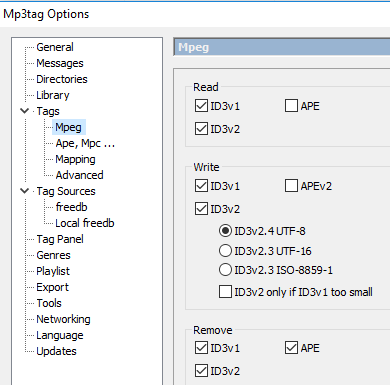Select Advanced under Tags
Image resolution: width=390 pixels, height=385 pixels.
79,175
